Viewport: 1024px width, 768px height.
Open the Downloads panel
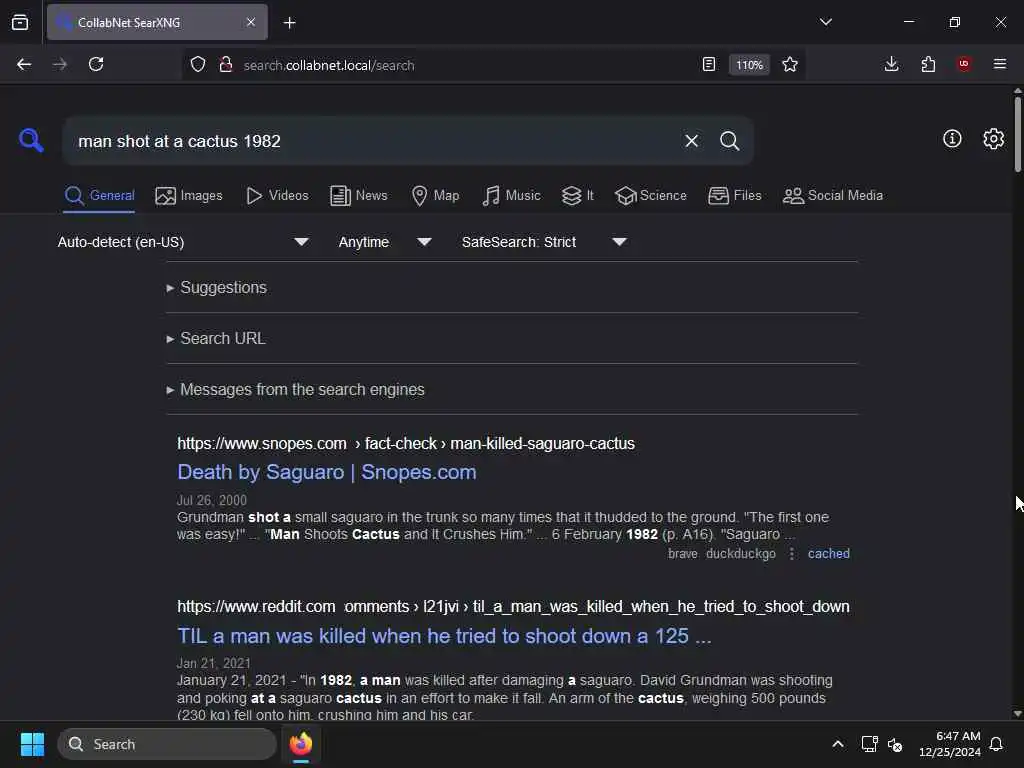click(891, 64)
